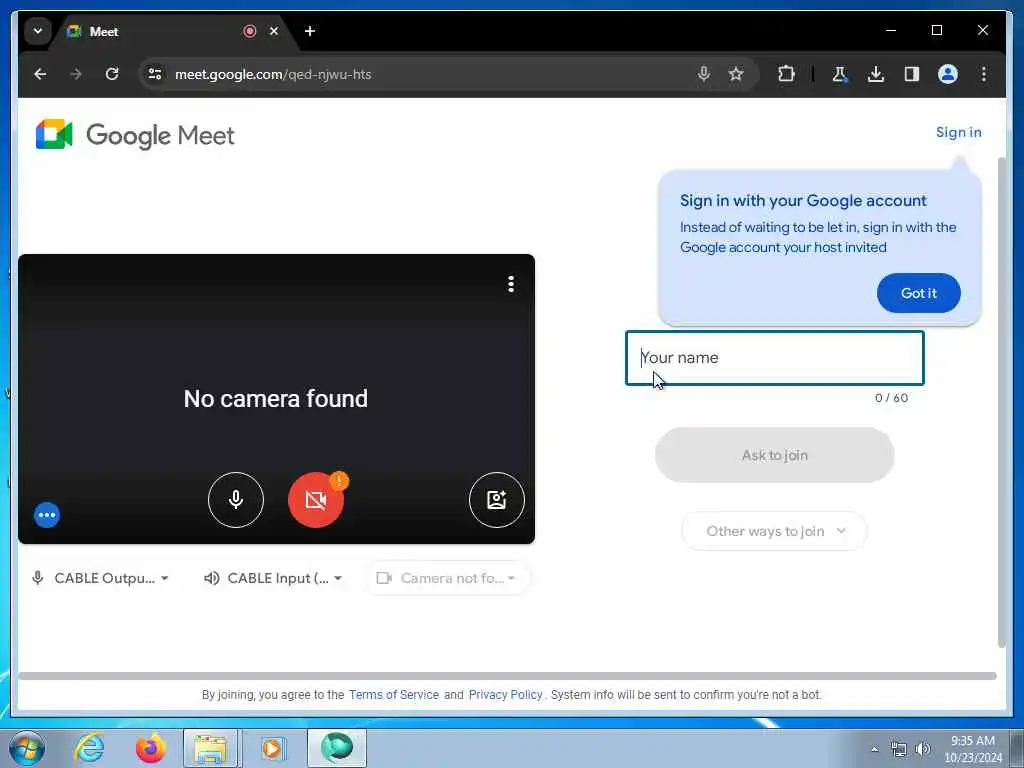Open the browser downloads icon
Viewport: 1024px width, 768px height.
click(876, 74)
